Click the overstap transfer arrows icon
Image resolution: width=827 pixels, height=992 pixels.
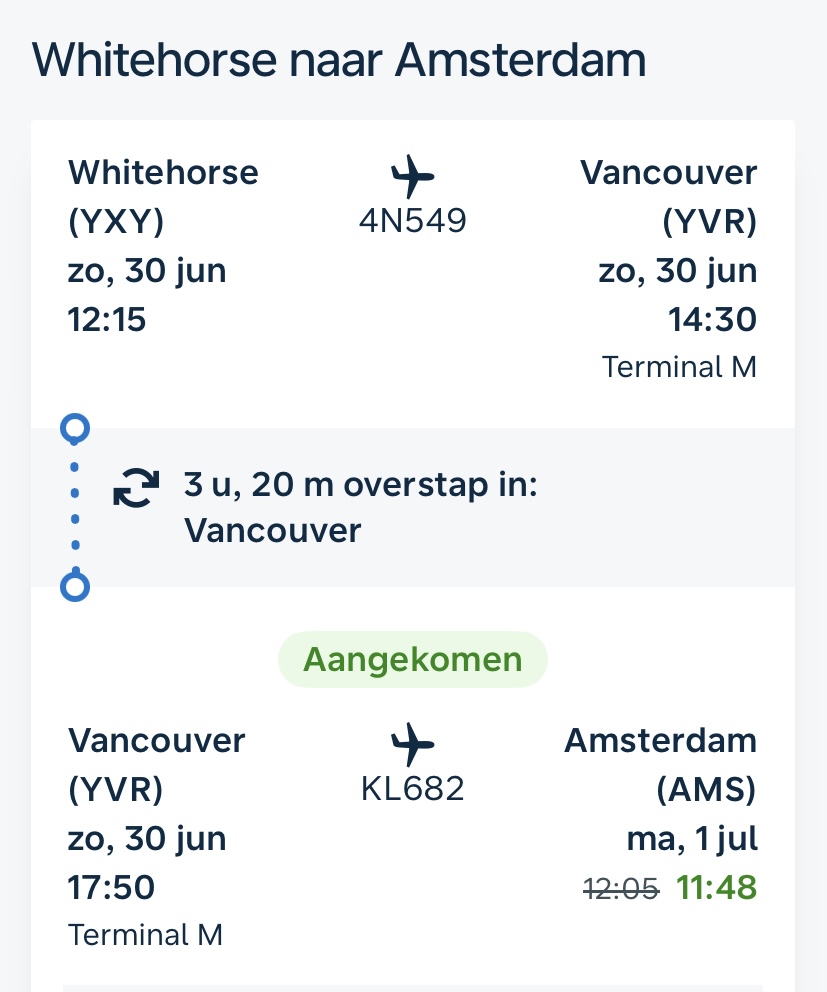click(x=136, y=488)
